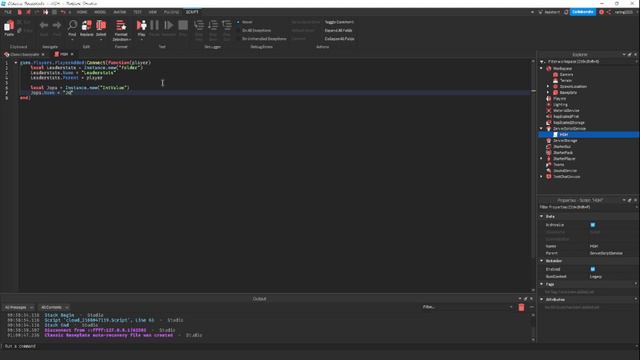
Task: Toggle the Archivable checkbox in Properties
Action: (593, 225)
